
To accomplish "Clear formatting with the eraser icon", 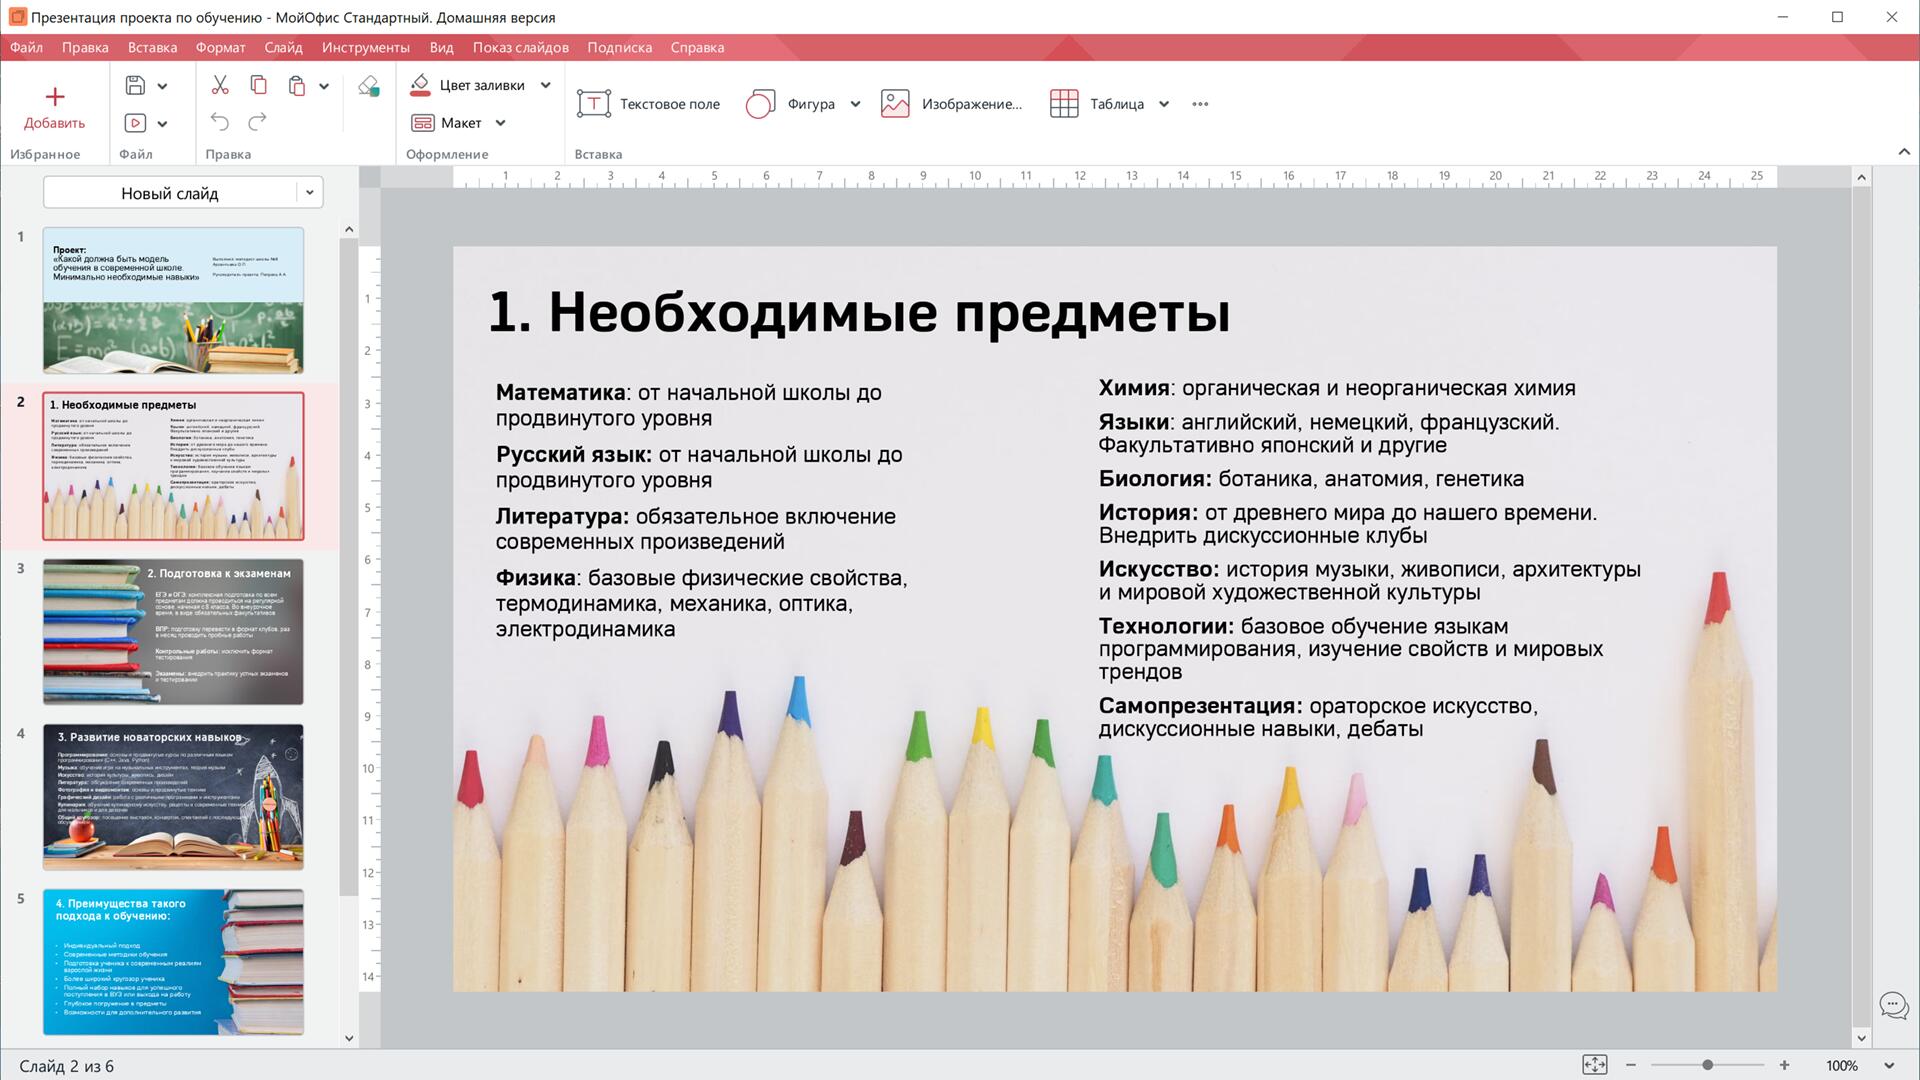I will coord(369,86).
